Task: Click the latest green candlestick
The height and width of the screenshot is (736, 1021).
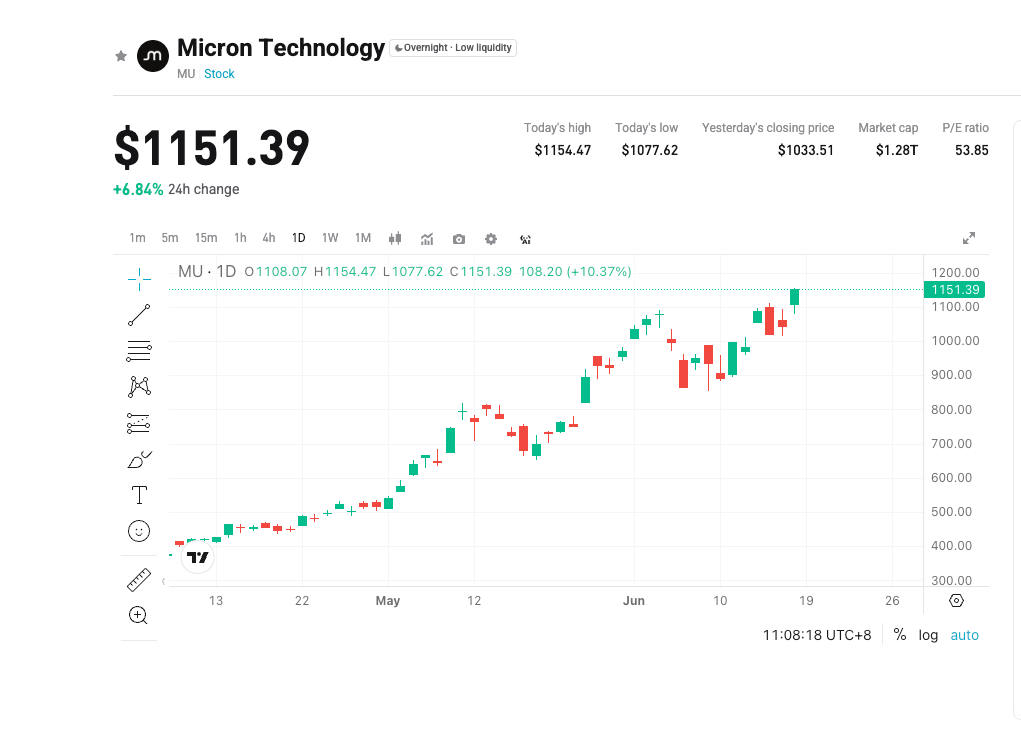Action: [794, 298]
